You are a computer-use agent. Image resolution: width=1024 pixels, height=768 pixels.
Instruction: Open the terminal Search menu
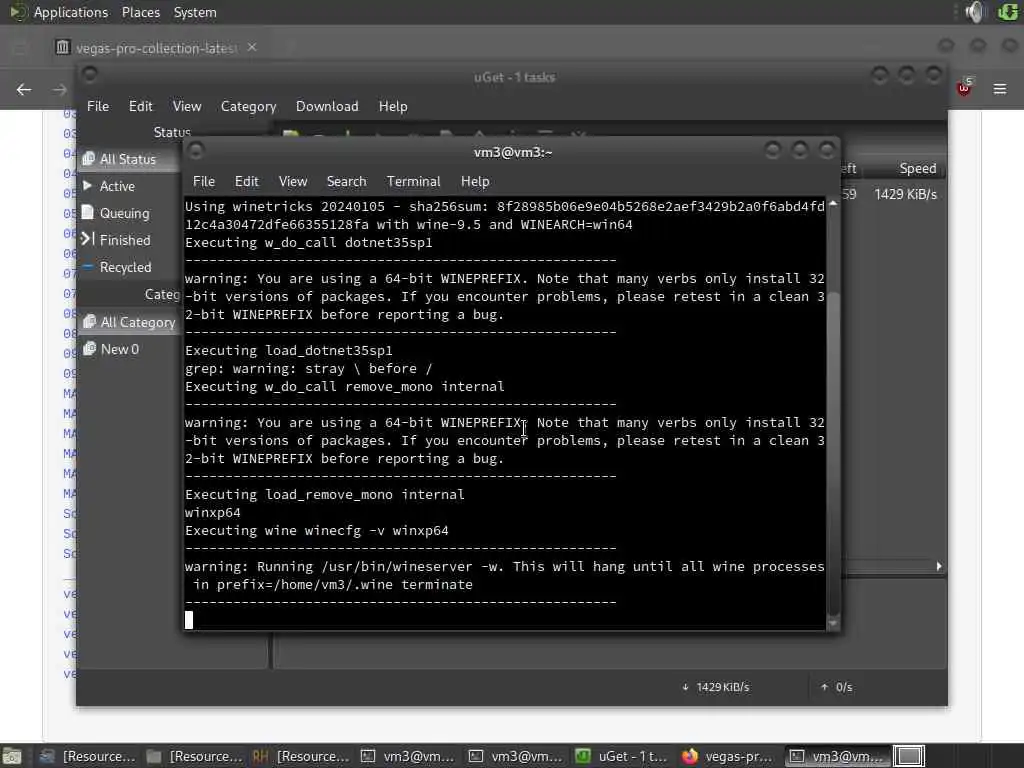[346, 182]
